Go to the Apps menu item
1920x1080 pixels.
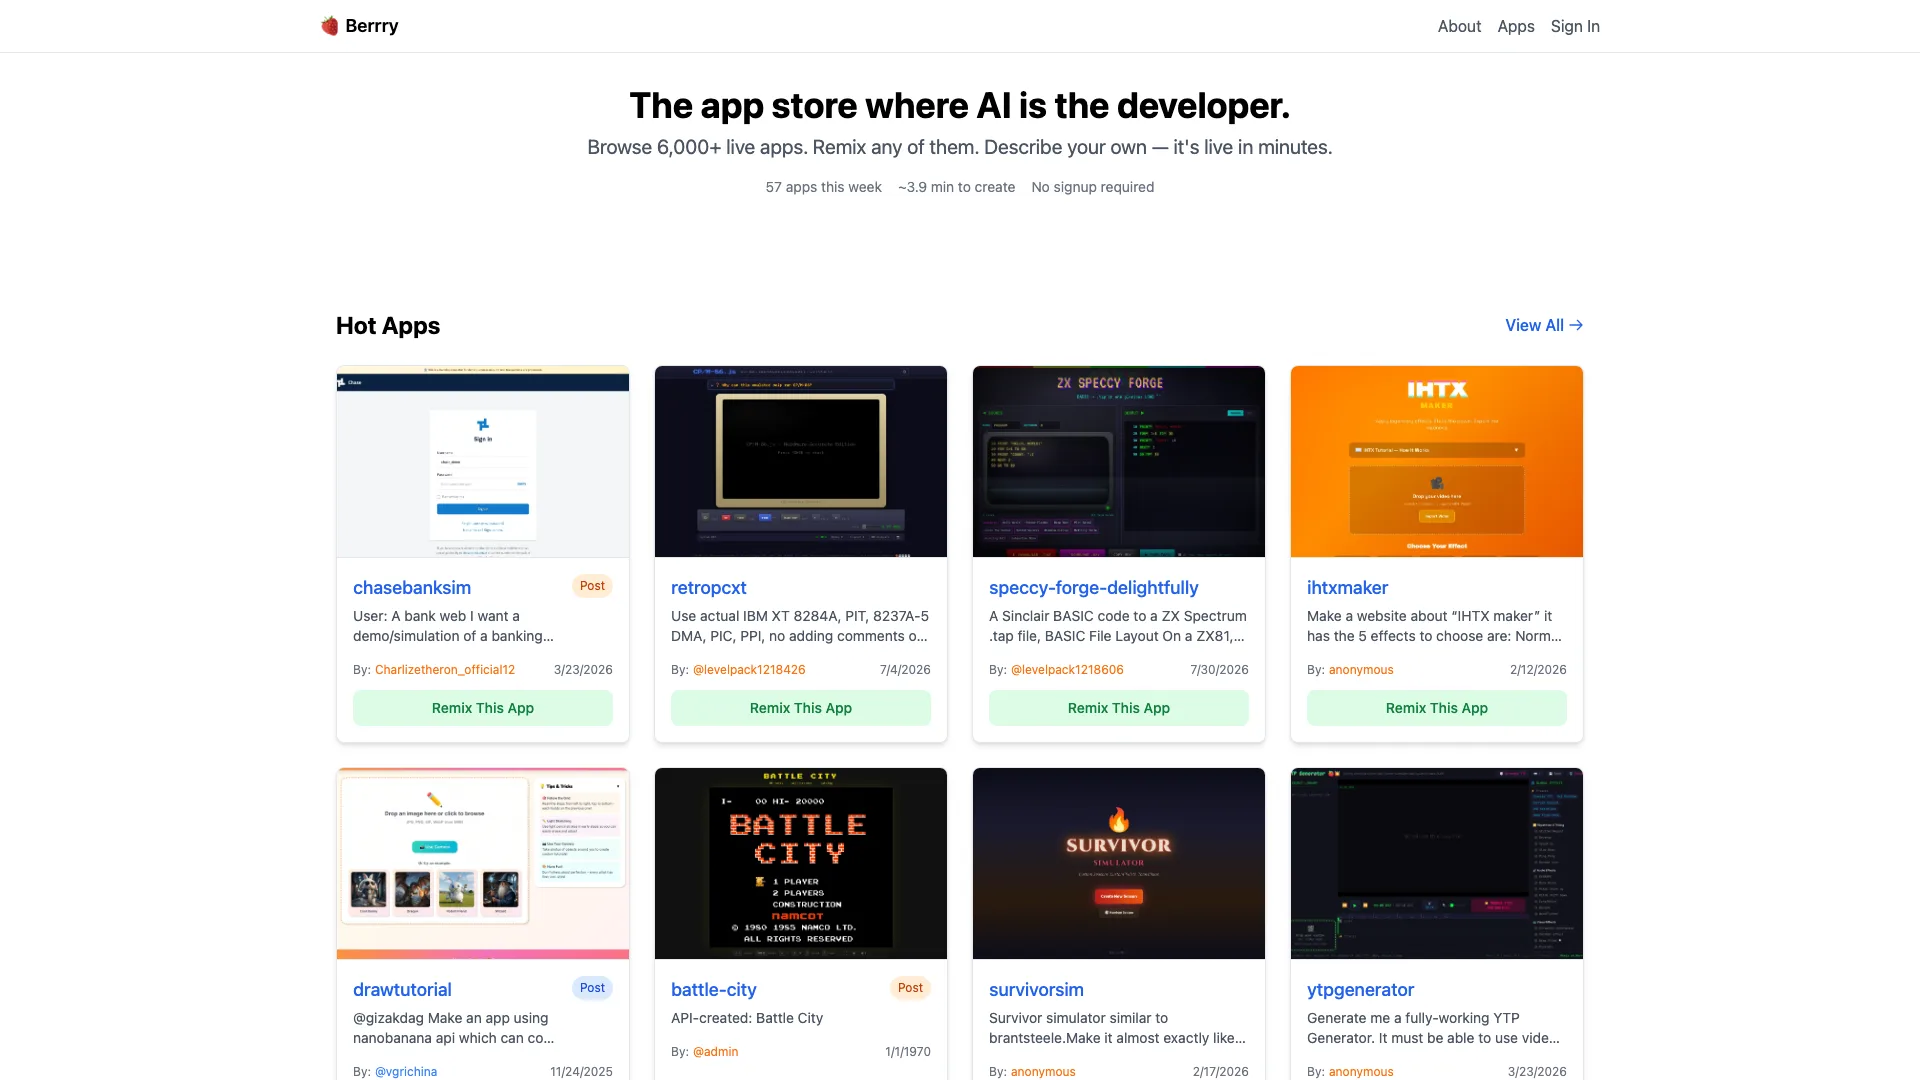tap(1515, 27)
